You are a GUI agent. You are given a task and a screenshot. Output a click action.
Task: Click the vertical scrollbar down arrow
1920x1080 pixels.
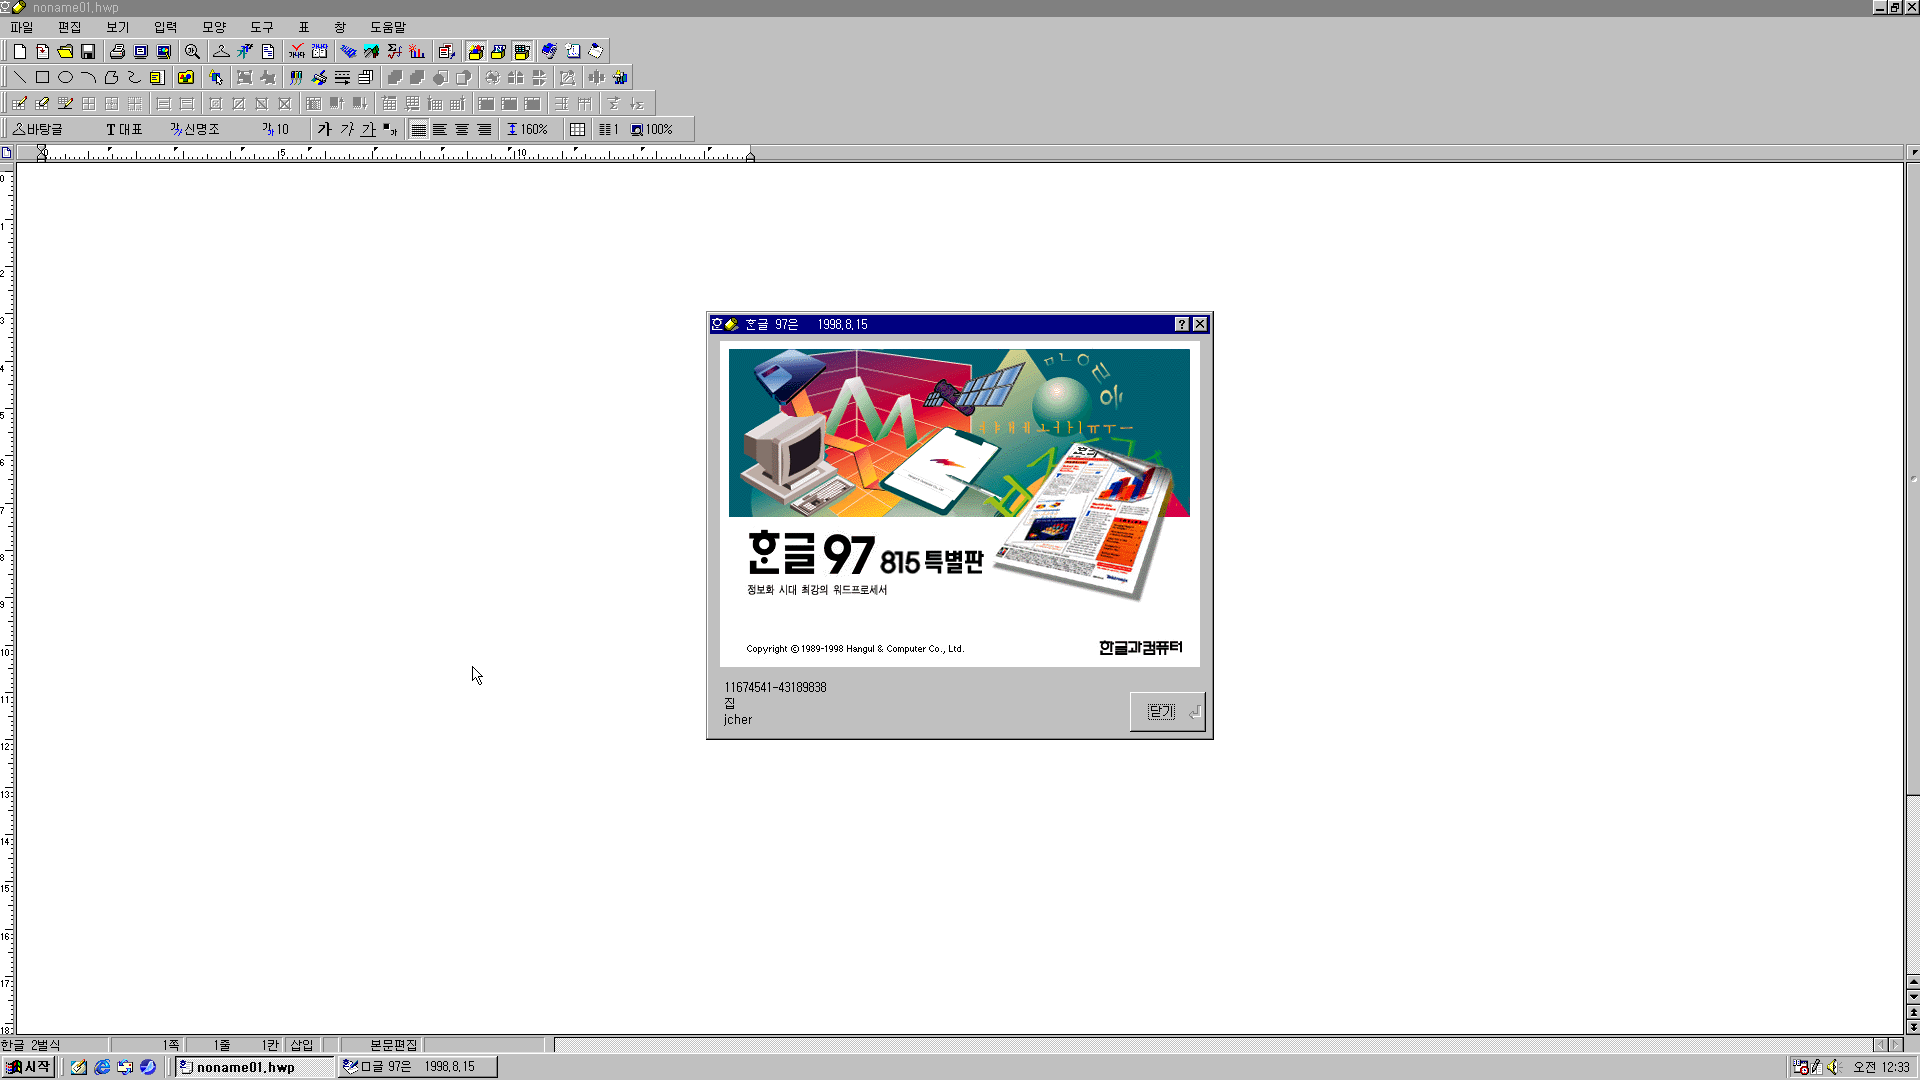(1913, 997)
